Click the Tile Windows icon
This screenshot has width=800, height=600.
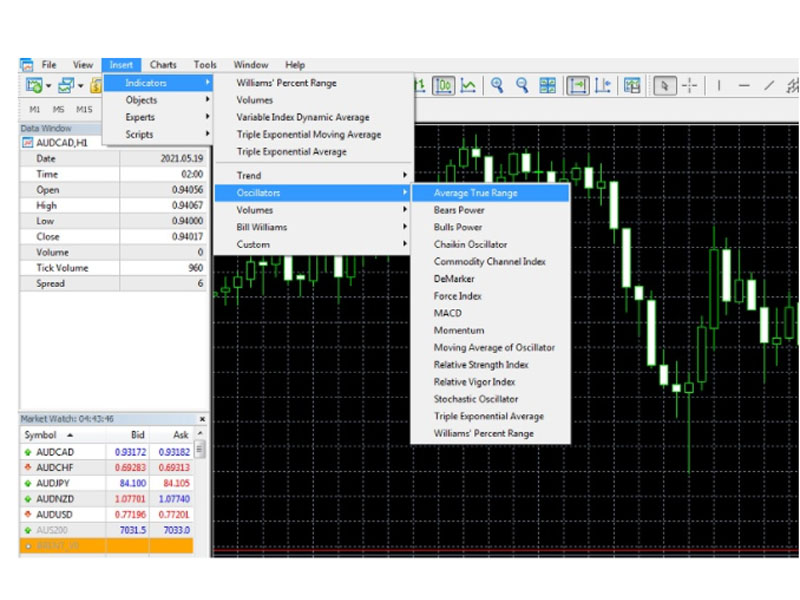coord(547,85)
